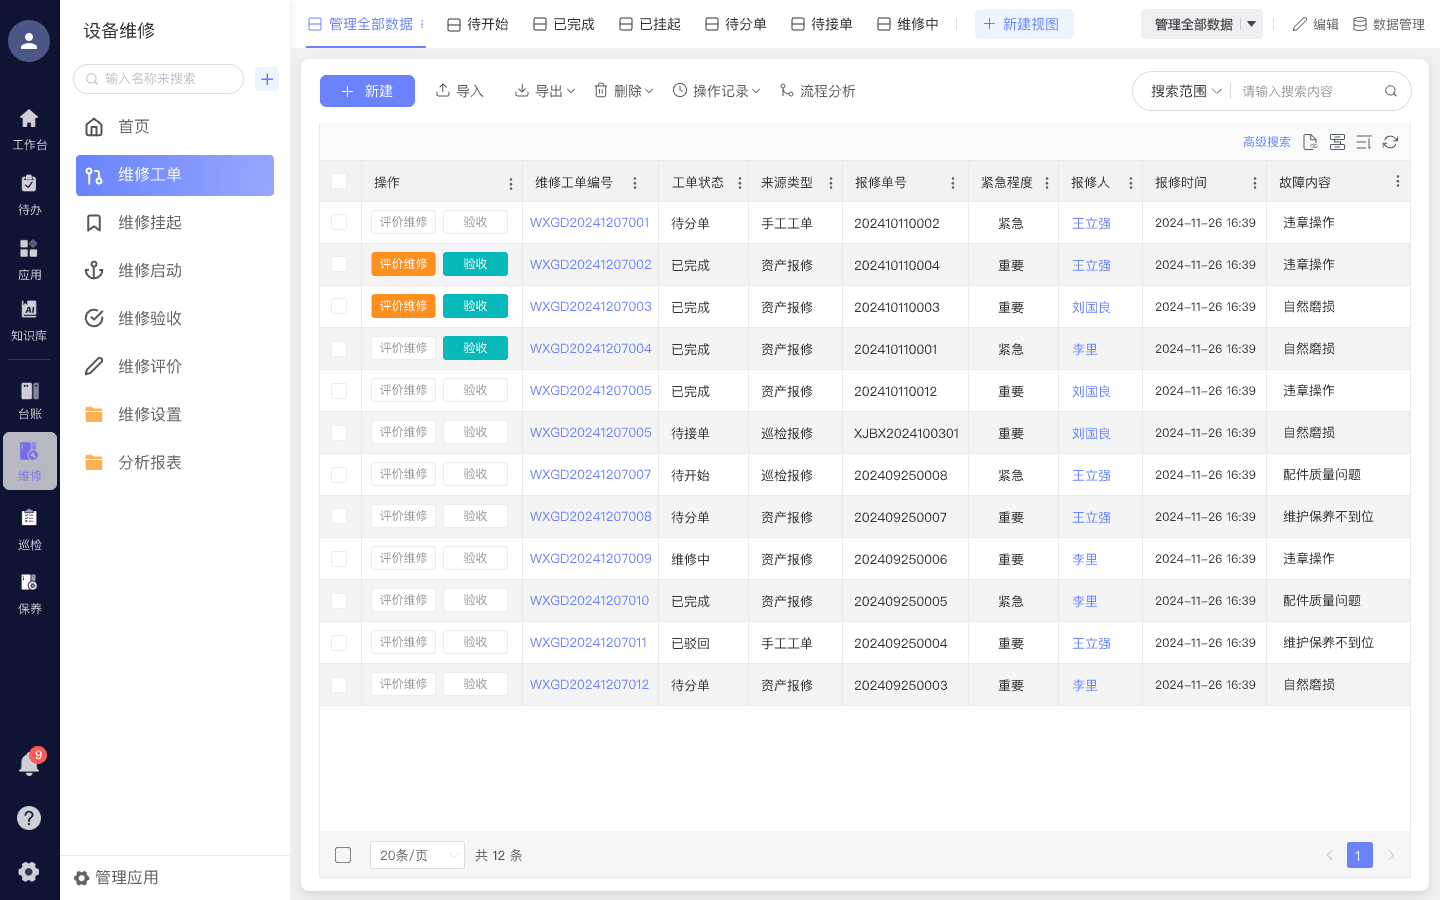Viewport: 1440px width, 900px height.
Task: Tick the checkbox beside 20条/页 at bottom
Action: (343, 855)
